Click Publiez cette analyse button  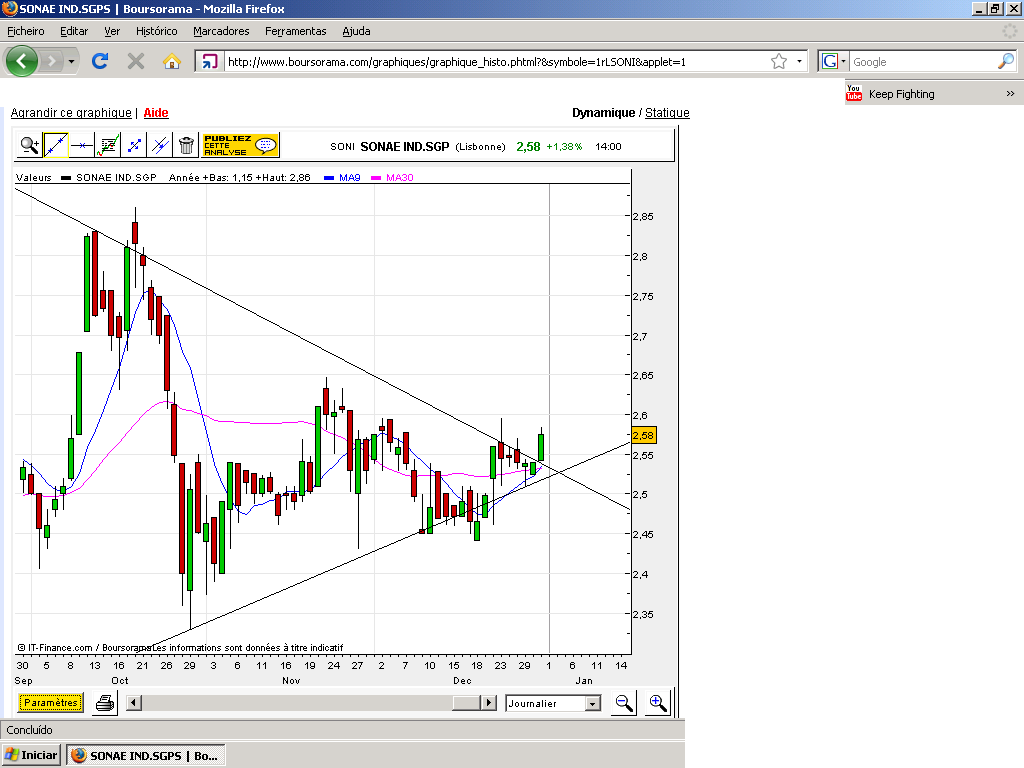(240, 145)
